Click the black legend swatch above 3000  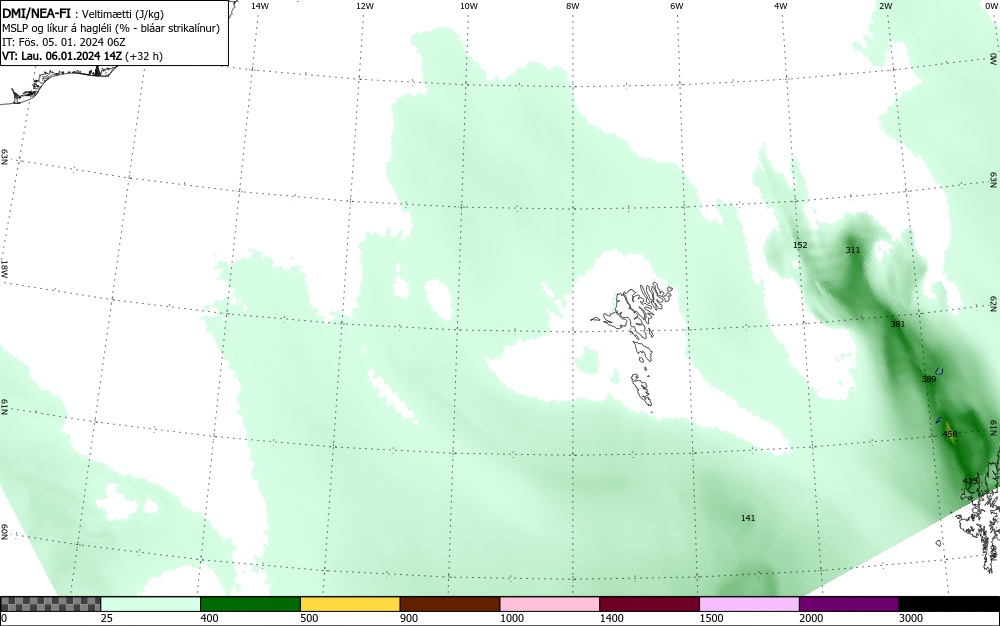(949, 604)
